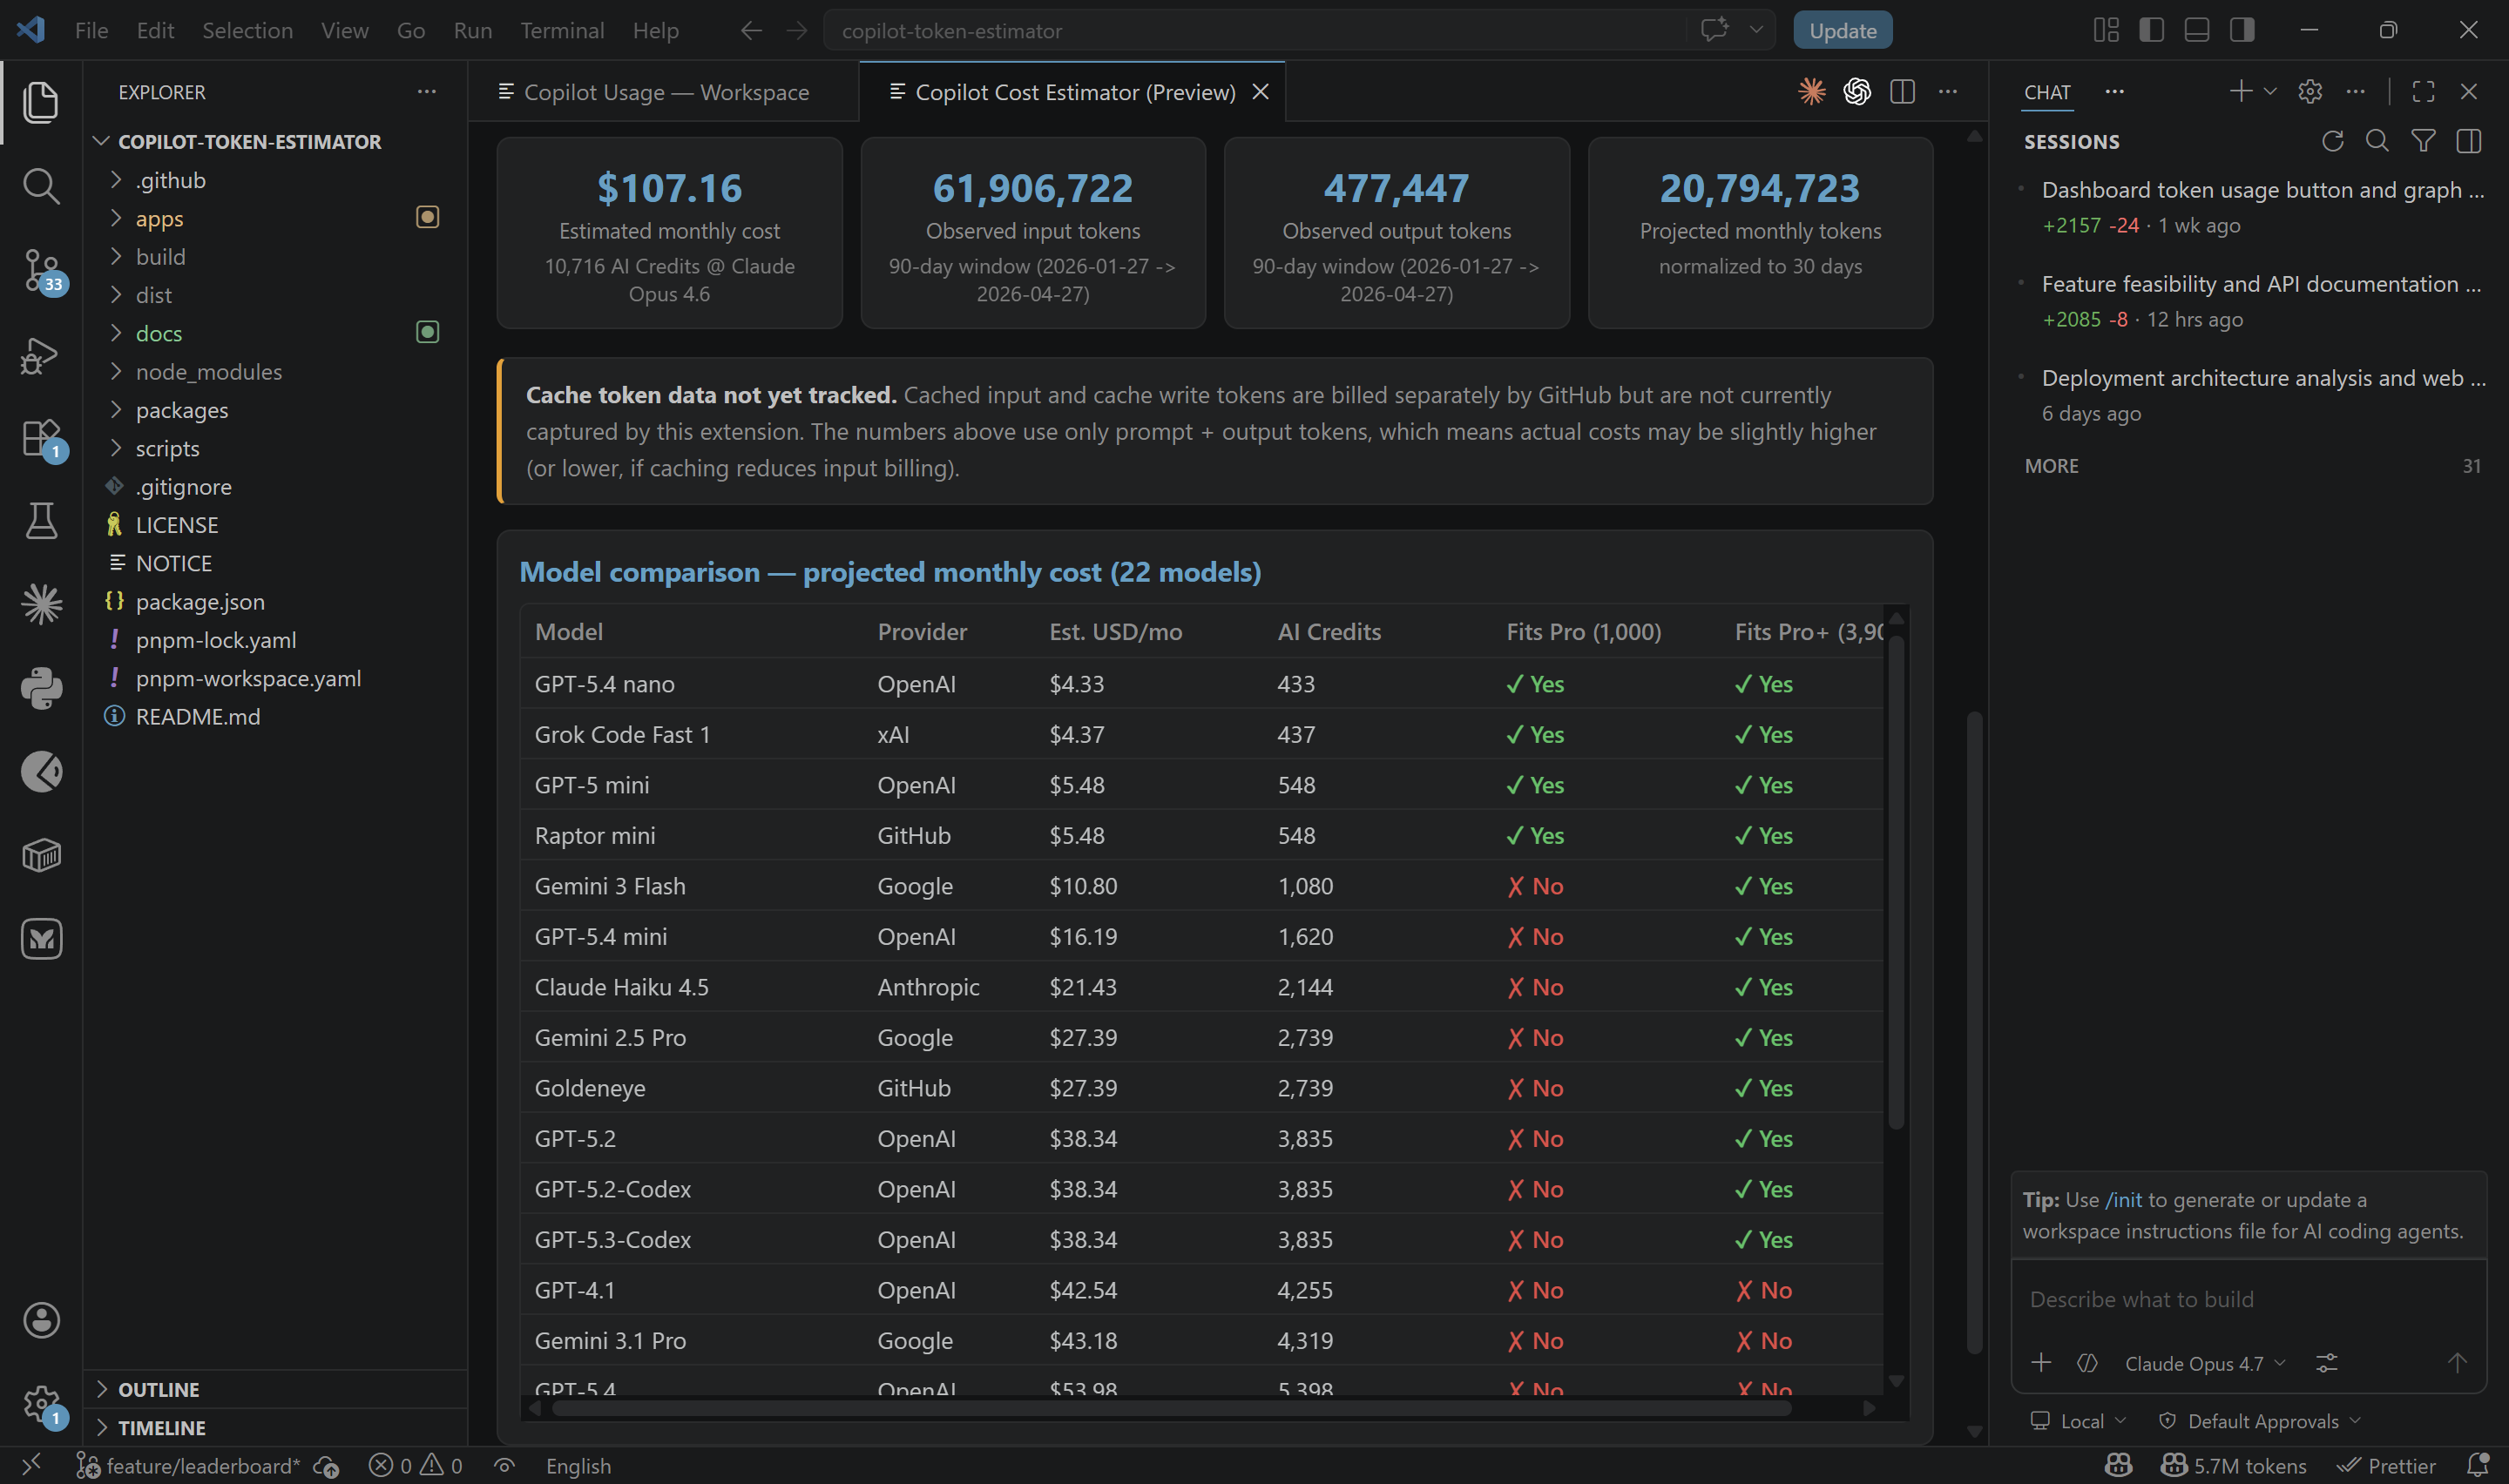Open the Manage gear in activity bar
The image size is (2509, 1484).
point(41,1404)
